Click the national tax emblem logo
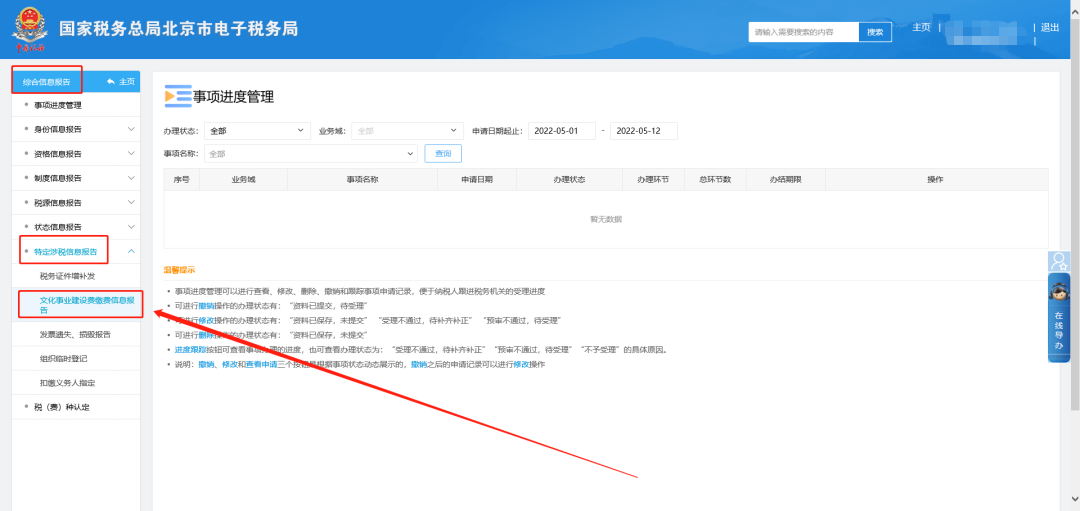Image resolution: width=1080 pixels, height=511 pixels. [x=31, y=30]
